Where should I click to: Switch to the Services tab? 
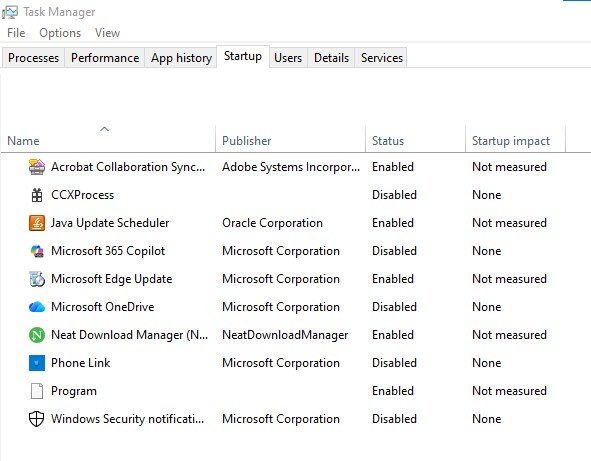[382, 58]
